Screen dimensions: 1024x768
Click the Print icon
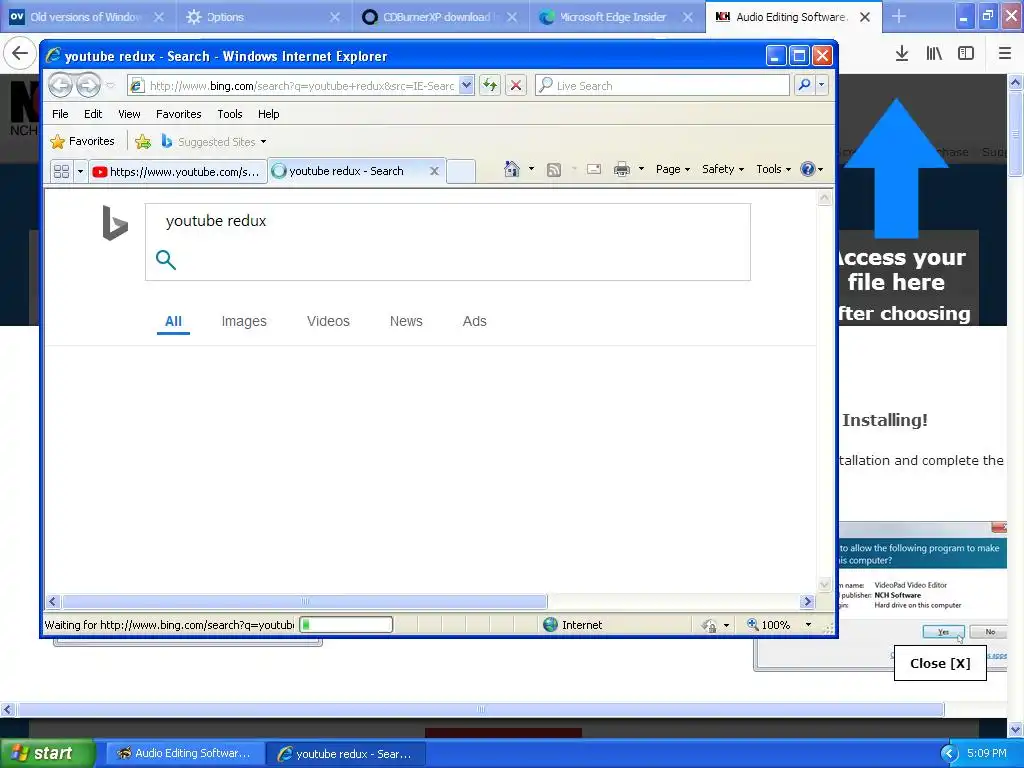tap(622, 169)
